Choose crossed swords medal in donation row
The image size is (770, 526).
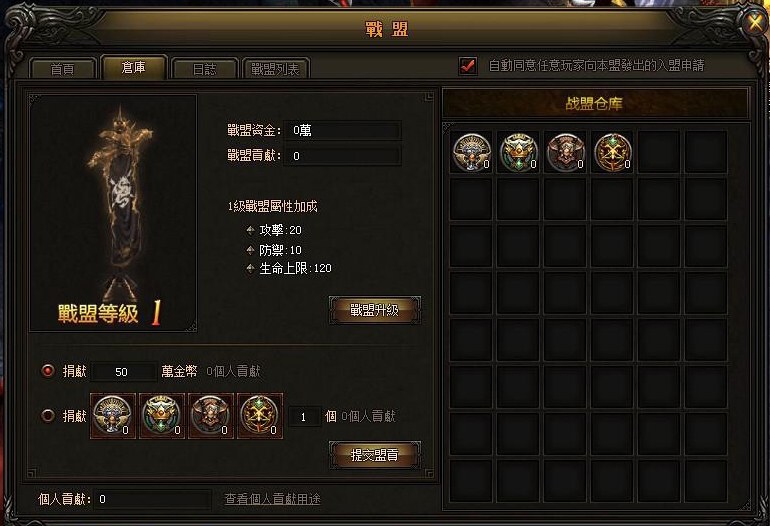pos(260,416)
